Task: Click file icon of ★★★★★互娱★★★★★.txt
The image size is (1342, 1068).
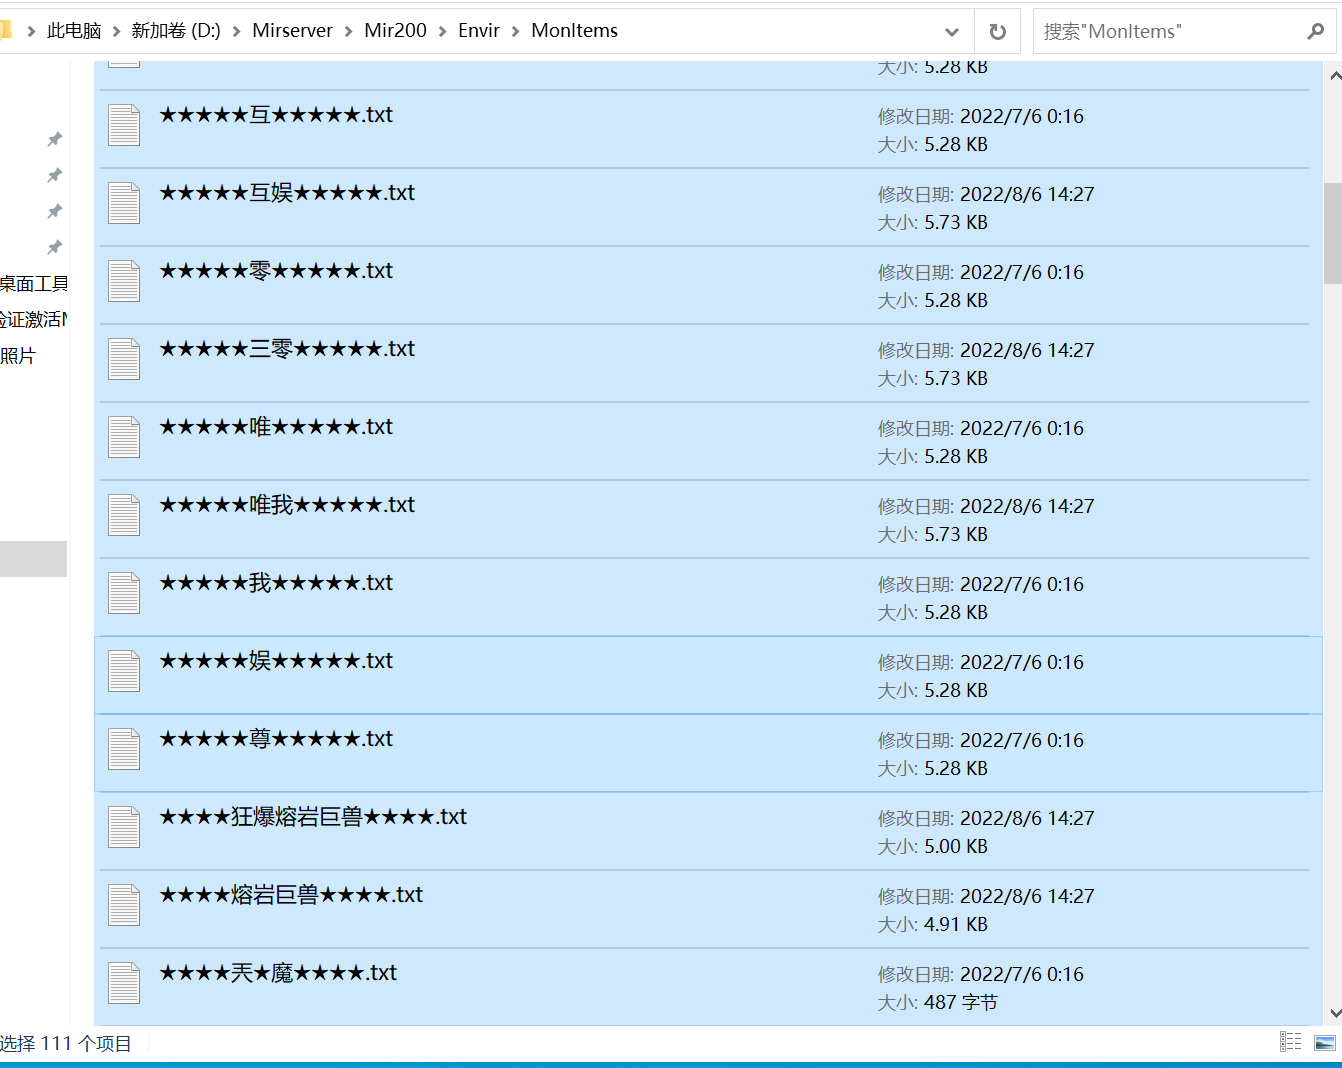Action: pyautogui.click(x=124, y=203)
